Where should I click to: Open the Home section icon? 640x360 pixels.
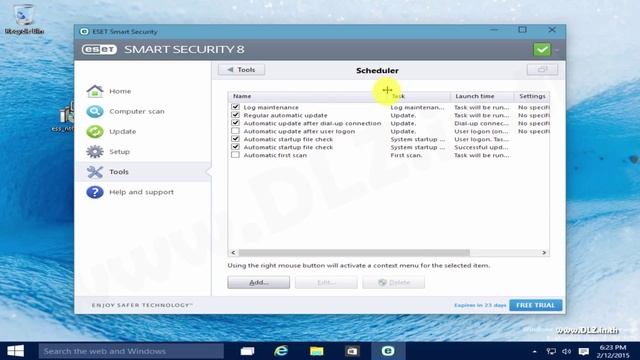point(95,91)
